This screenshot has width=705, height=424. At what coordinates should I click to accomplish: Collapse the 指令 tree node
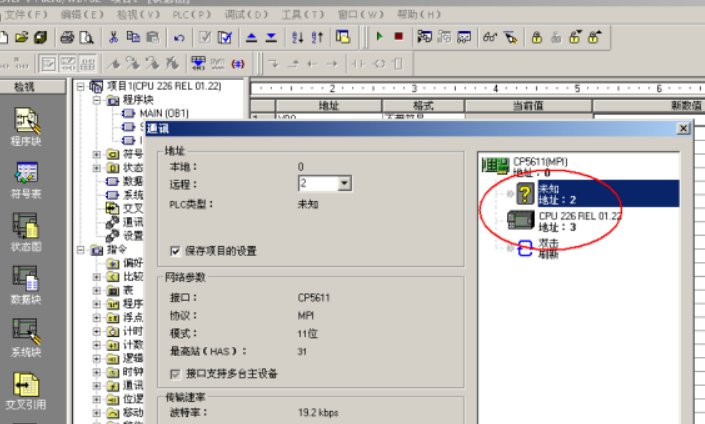coord(80,250)
